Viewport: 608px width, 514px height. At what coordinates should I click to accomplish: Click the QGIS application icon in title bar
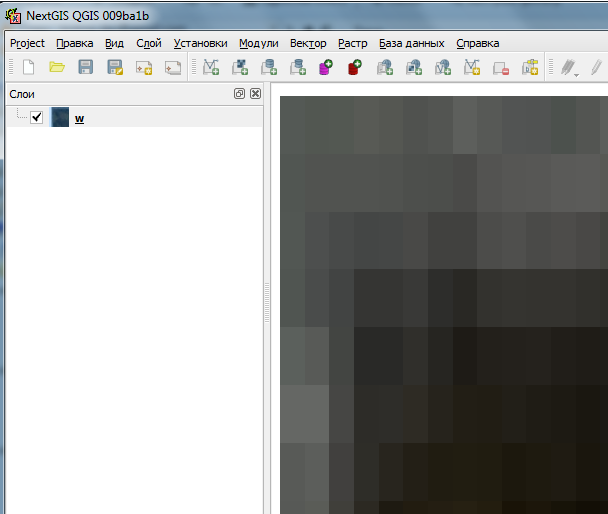(x=13, y=16)
